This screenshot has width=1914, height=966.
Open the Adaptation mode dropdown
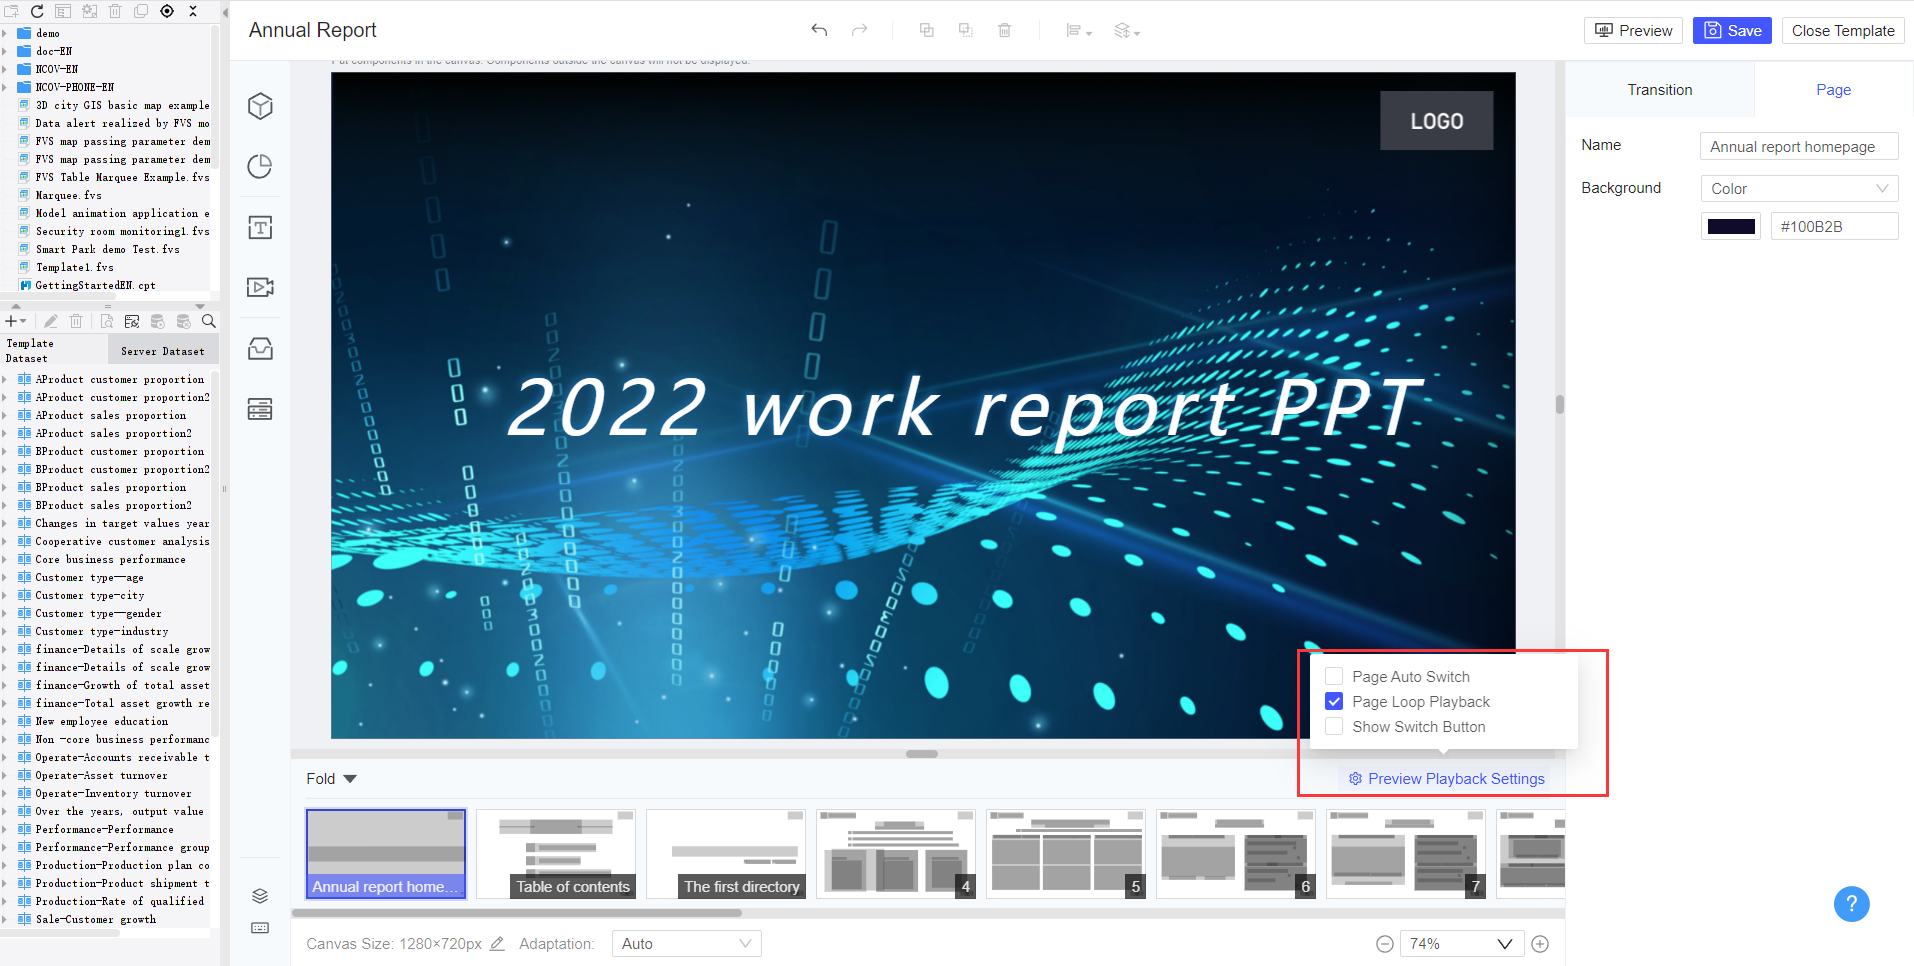tap(686, 943)
